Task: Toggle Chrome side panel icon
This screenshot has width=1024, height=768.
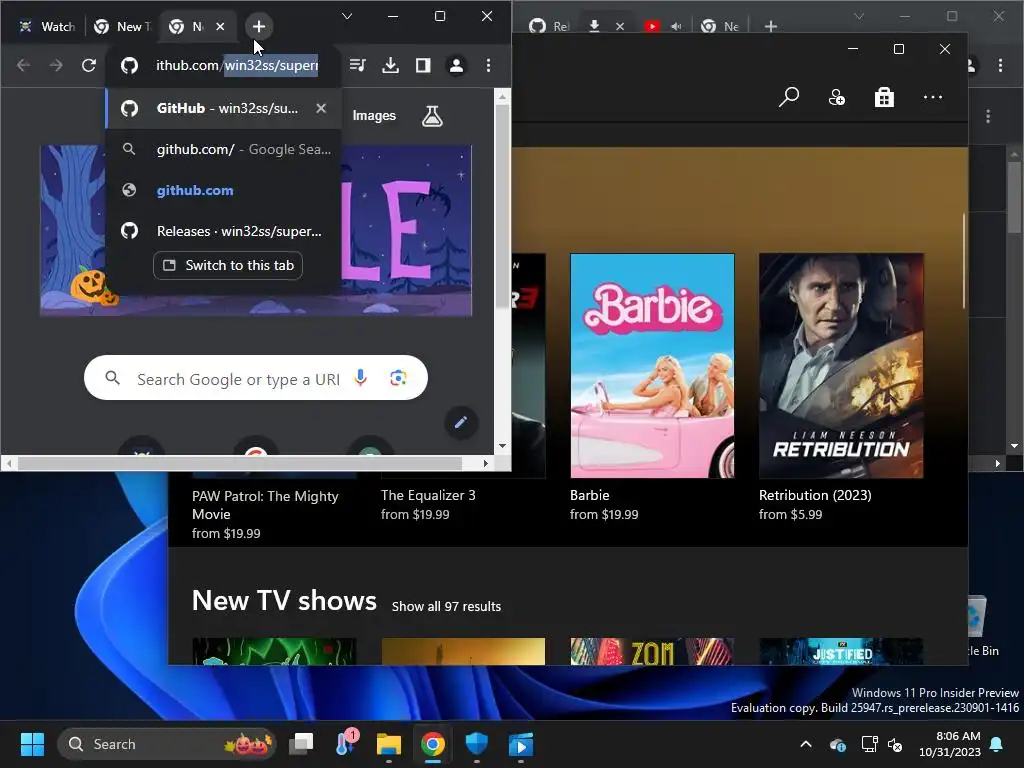Action: 423,65
